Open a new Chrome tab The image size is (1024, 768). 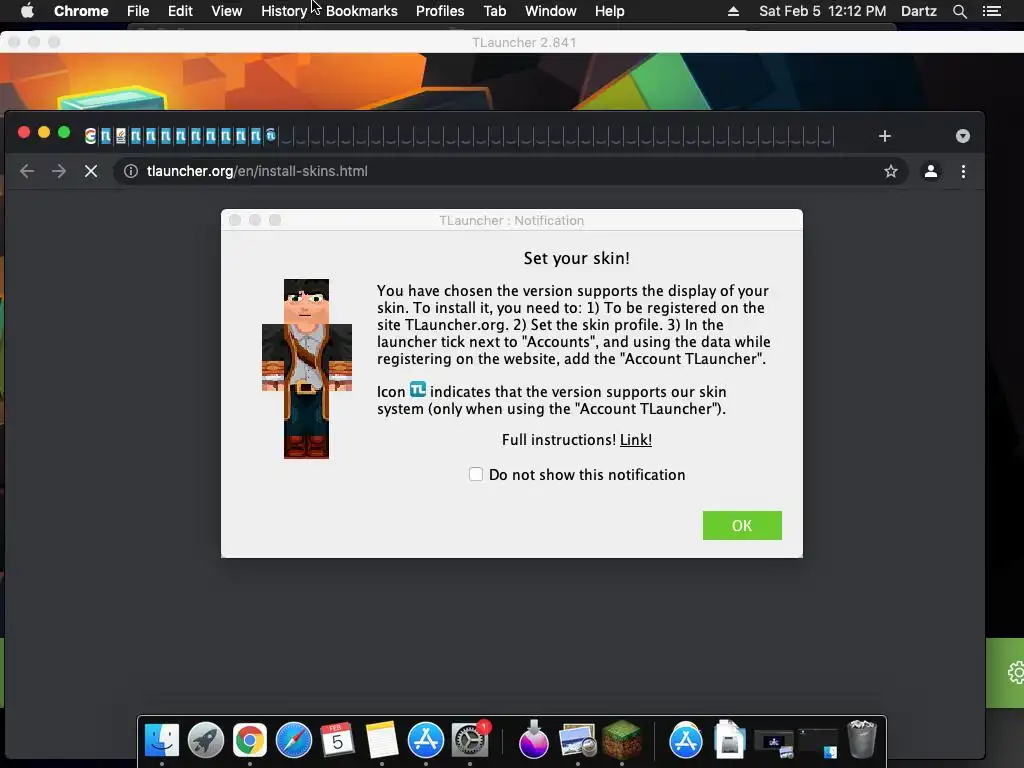click(x=885, y=136)
